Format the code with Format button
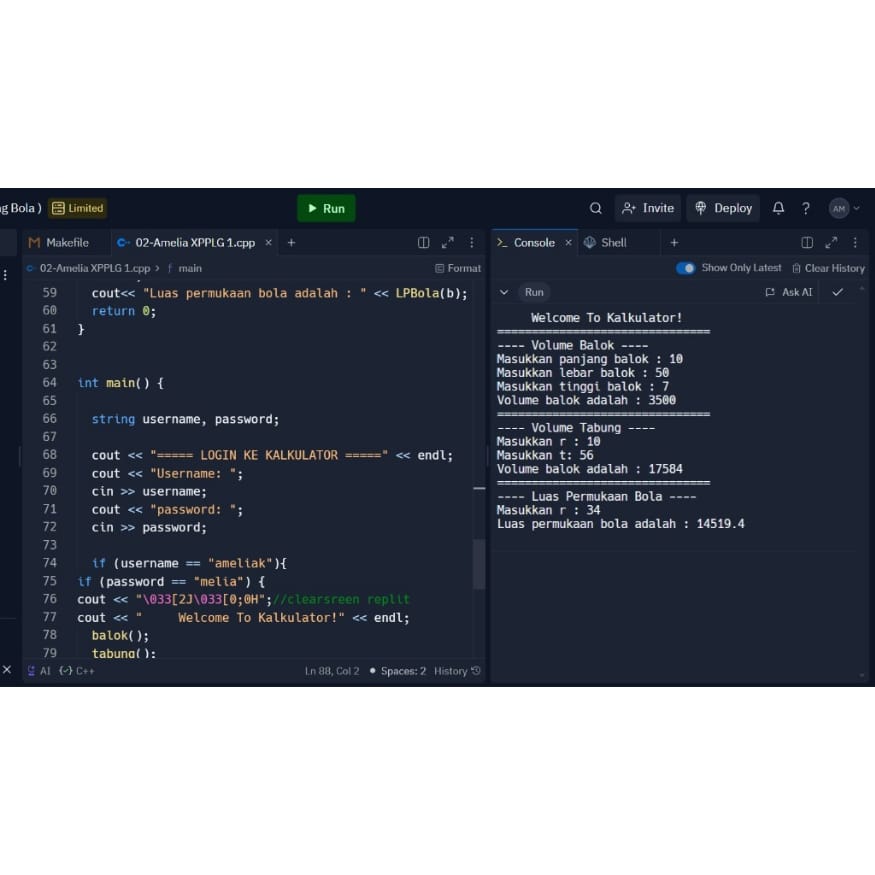 pos(458,268)
